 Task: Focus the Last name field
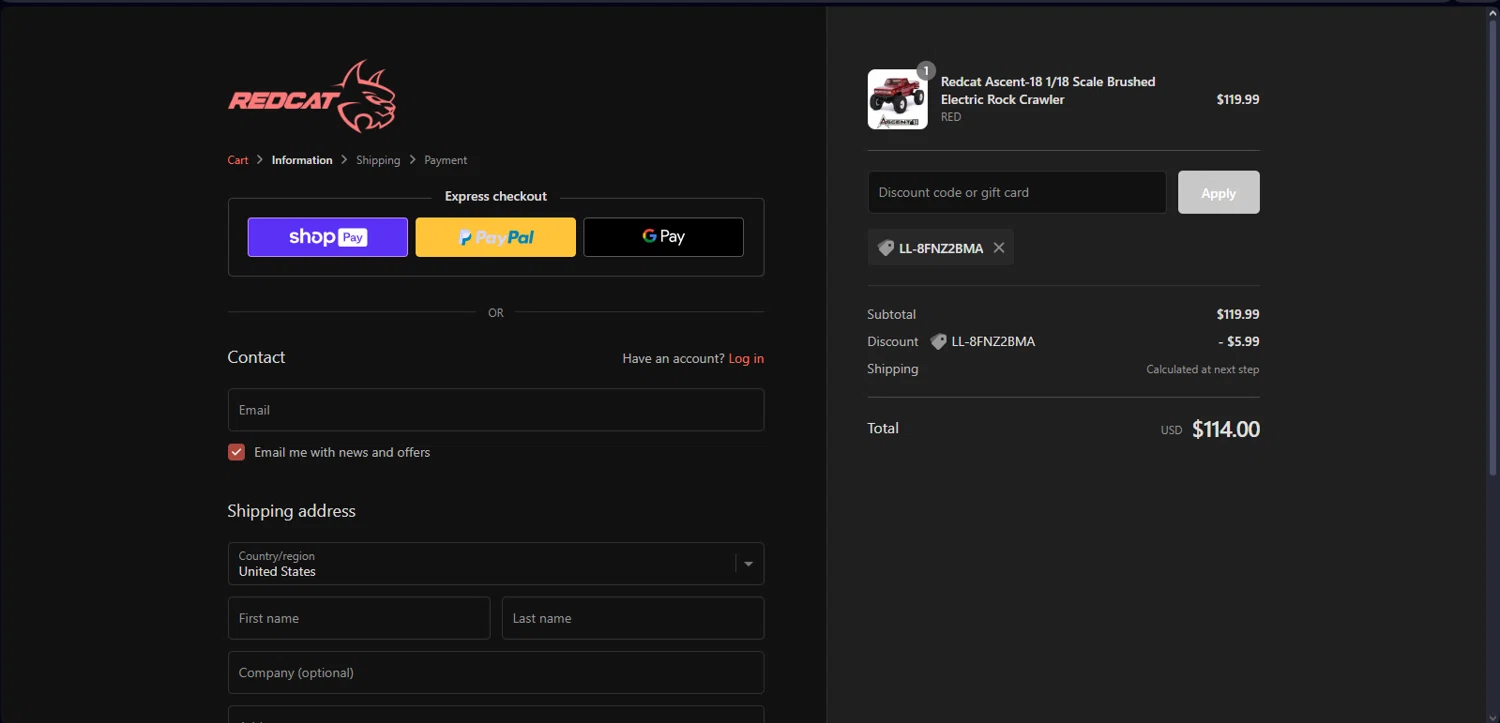(x=633, y=618)
